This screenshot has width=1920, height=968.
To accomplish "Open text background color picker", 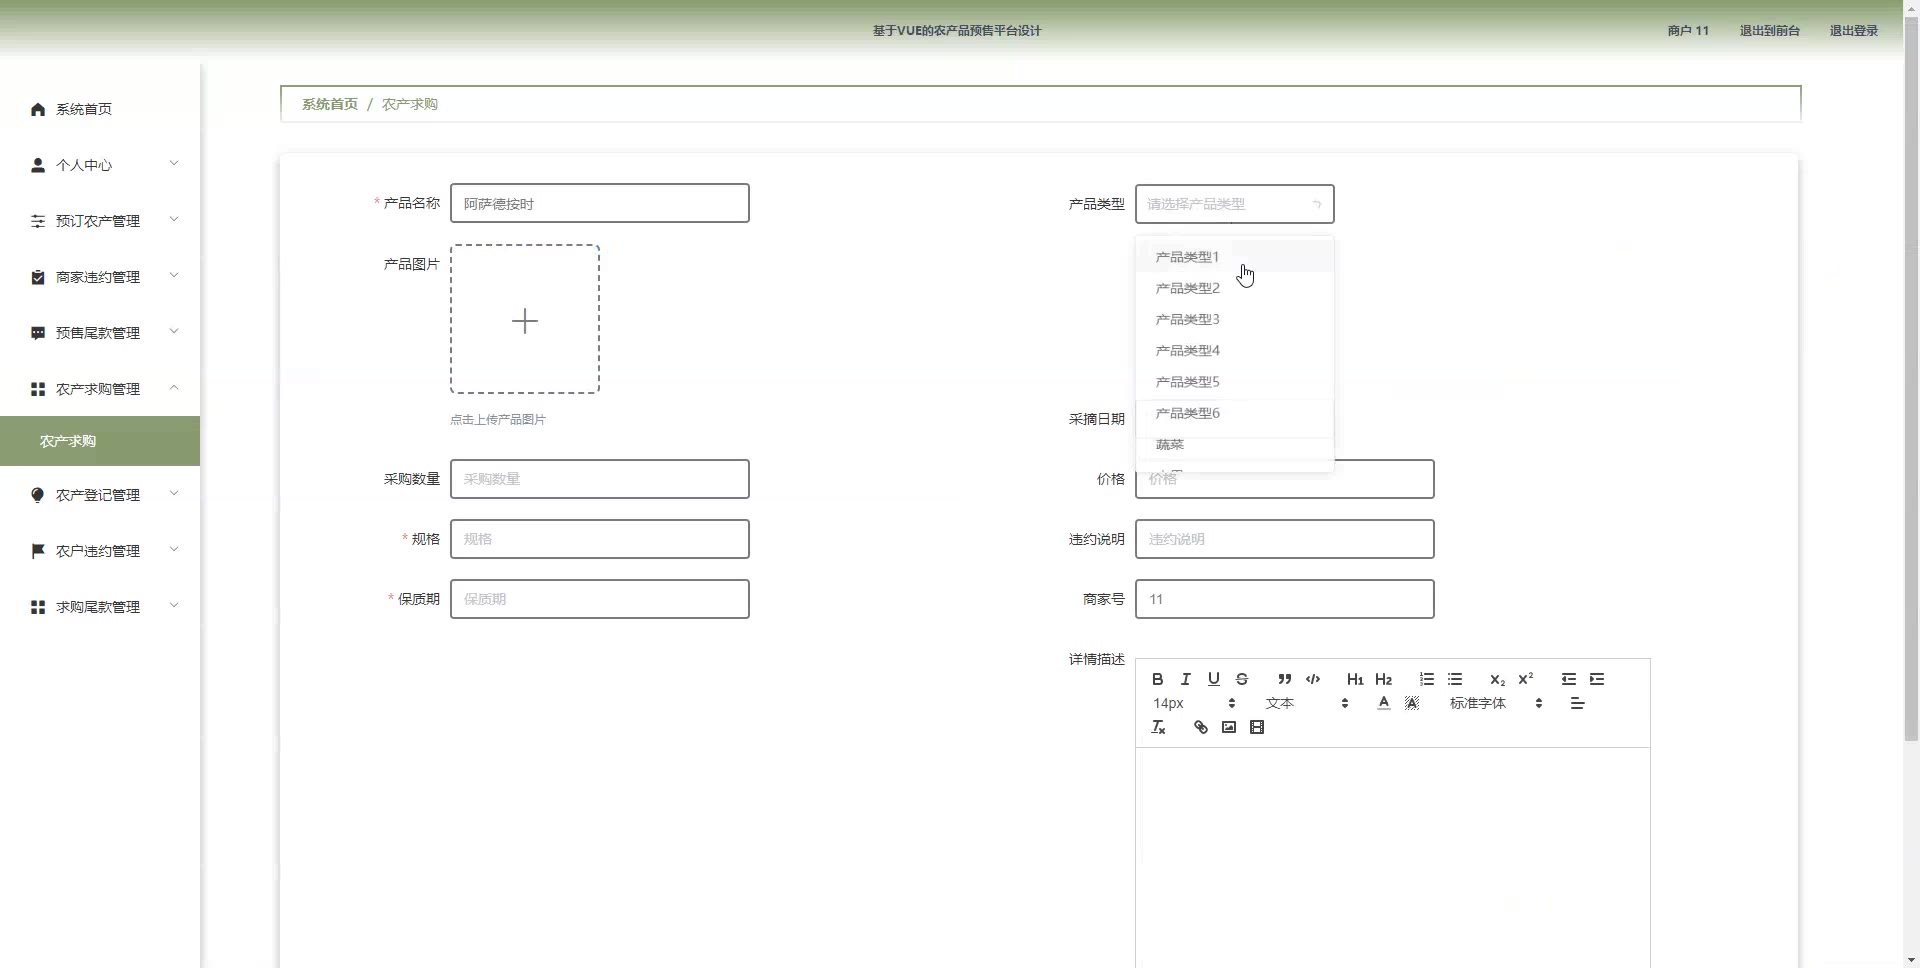I will click(x=1411, y=703).
